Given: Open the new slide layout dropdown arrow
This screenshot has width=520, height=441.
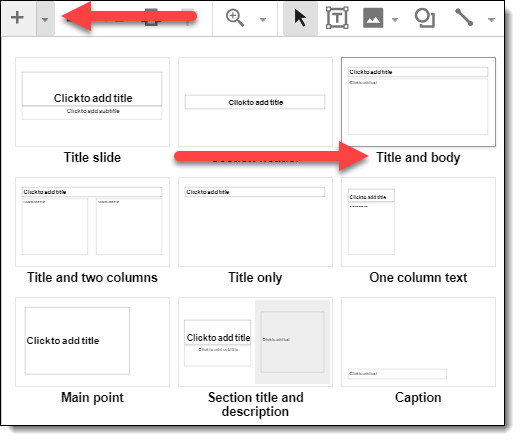Looking at the screenshot, I should [45, 19].
